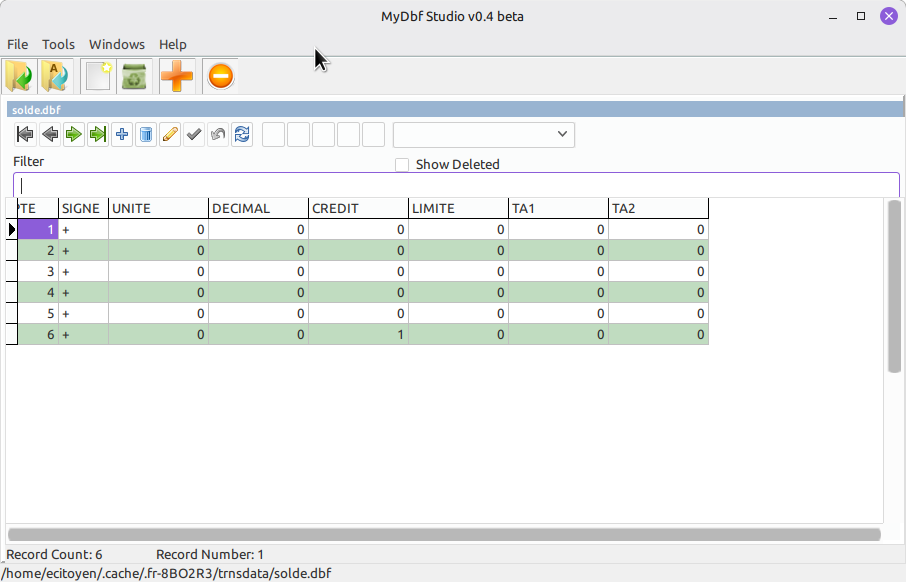Screen dimensions: 906x582
Task: Select the UNITE cell in row 2
Action: click(x=158, y=250)
